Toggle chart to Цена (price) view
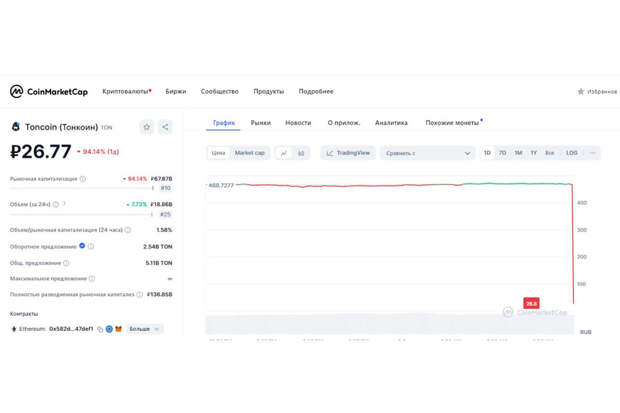Viewport: 620px width, 413px height. click(x=218, y=153)
